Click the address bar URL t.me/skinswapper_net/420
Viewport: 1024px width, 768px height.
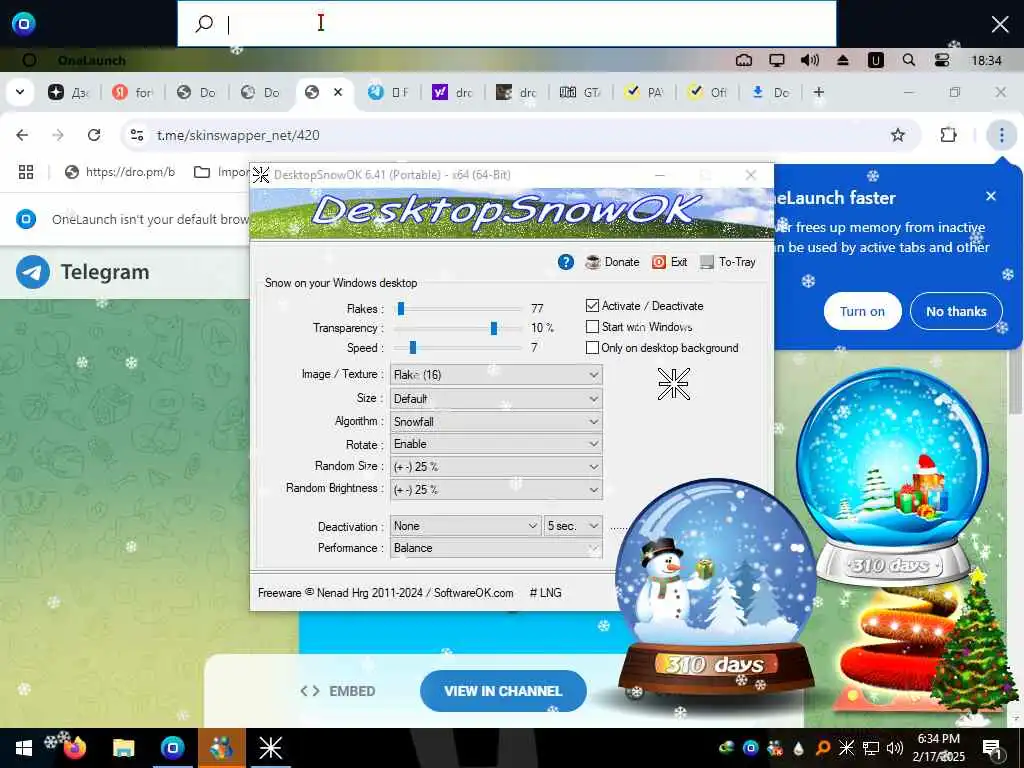point(238,135)
